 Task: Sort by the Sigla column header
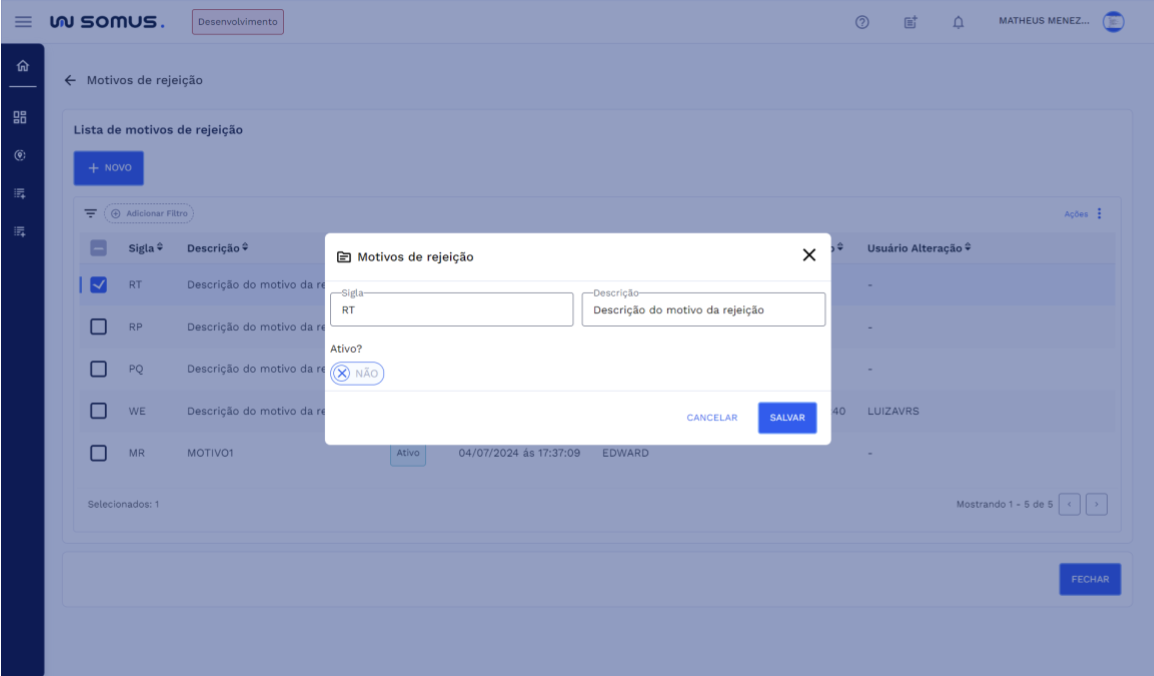click(145, 248)
